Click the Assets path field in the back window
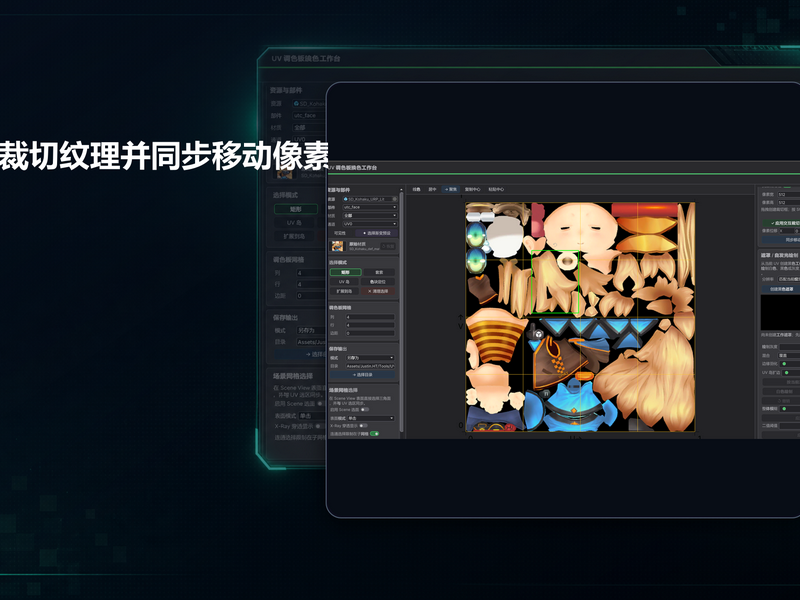This screenshot has height=600, width=800. (311, 342)
